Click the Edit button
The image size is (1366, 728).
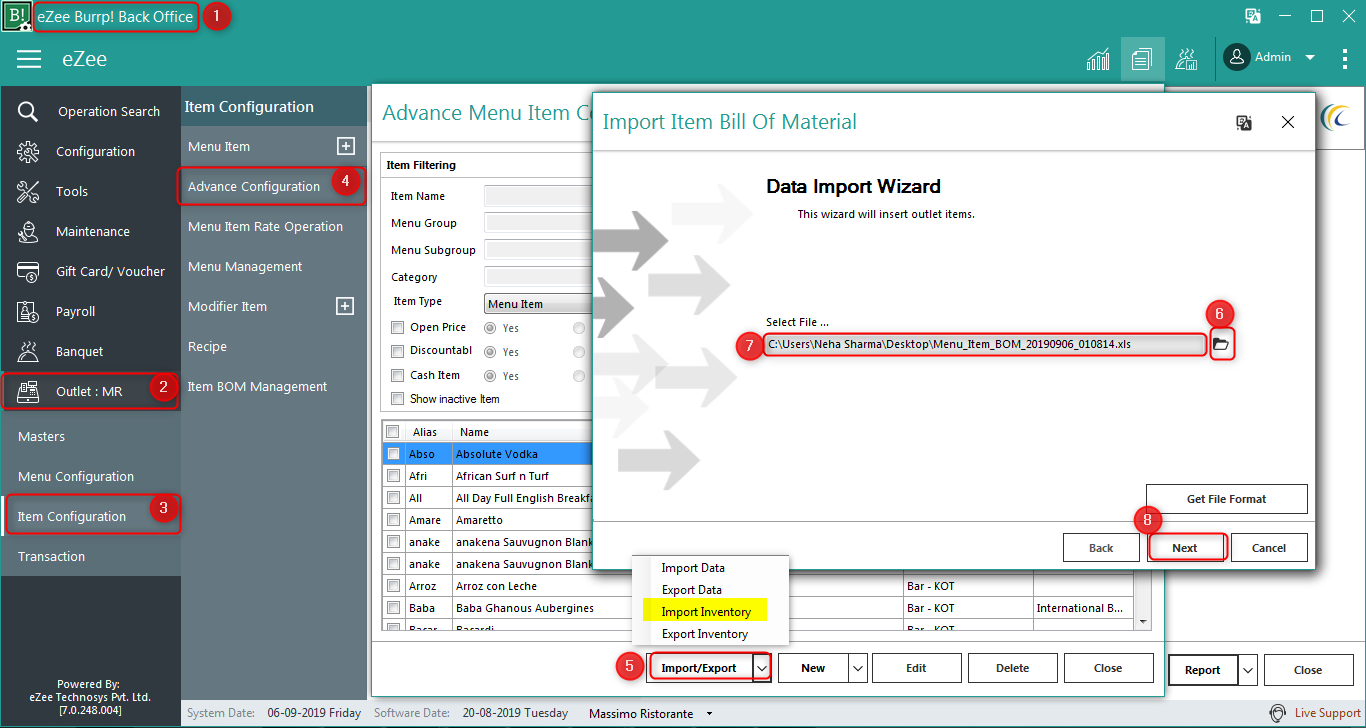click(916, 668)
